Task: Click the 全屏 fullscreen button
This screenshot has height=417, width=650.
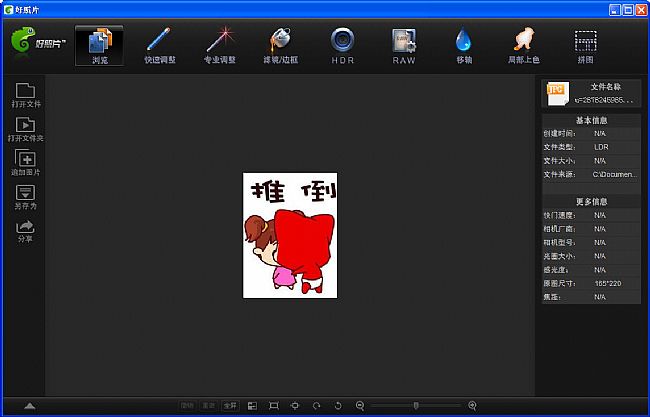Action: click(x=230, y=405)
